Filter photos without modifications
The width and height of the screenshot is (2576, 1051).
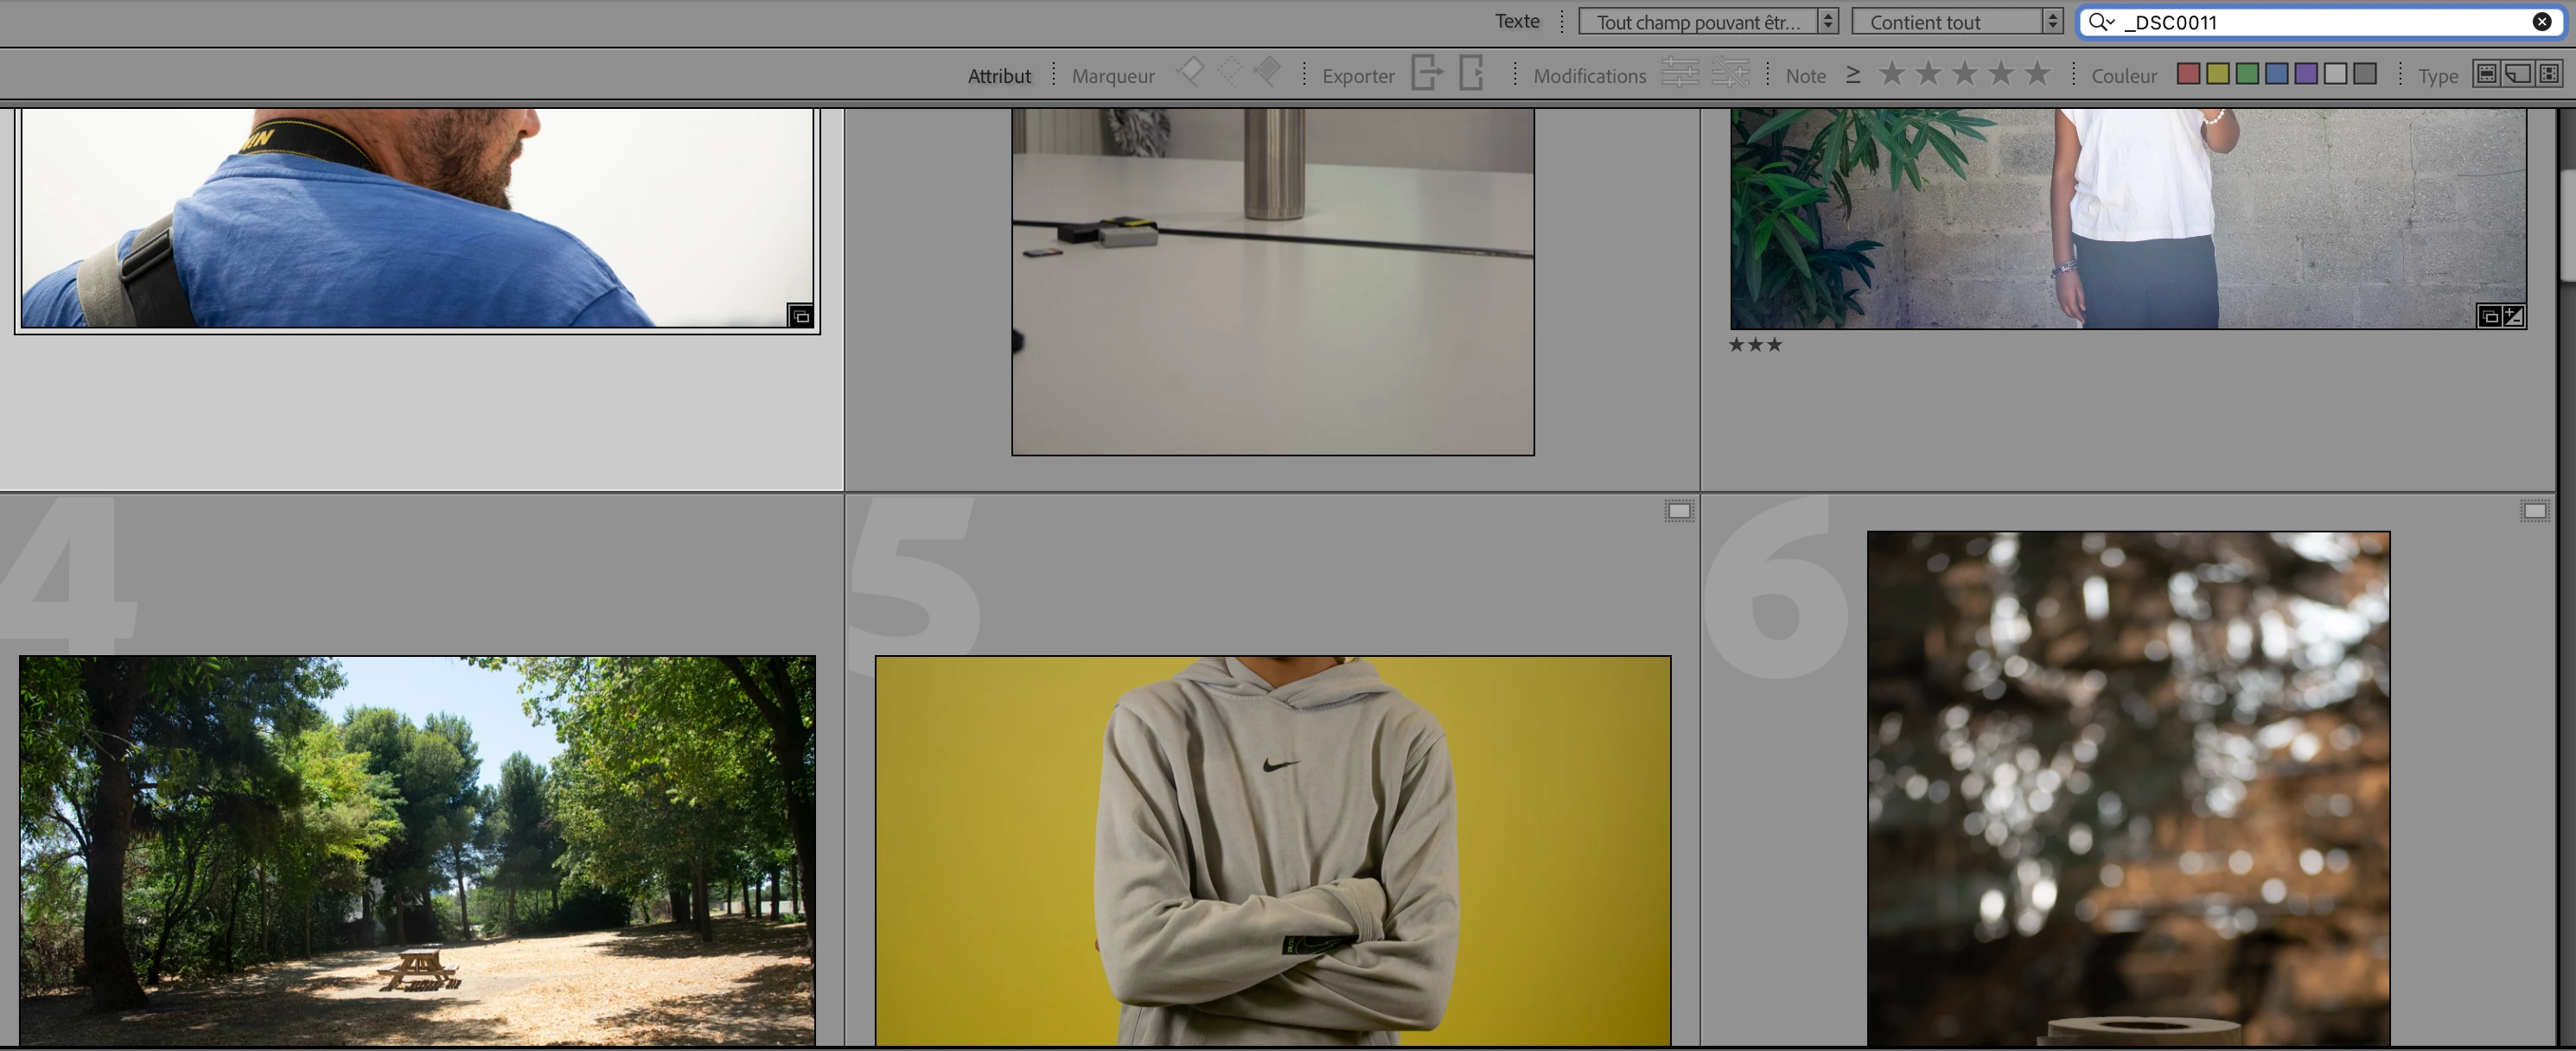pos(1730,73)
